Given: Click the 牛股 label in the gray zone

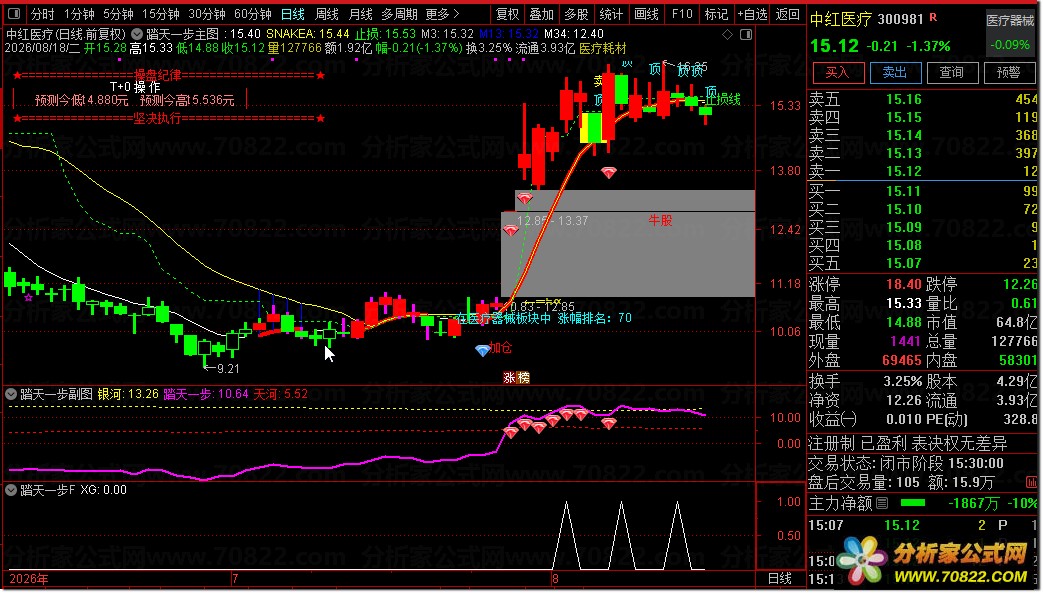Looking at the screenshot, I should click(660, 220).
